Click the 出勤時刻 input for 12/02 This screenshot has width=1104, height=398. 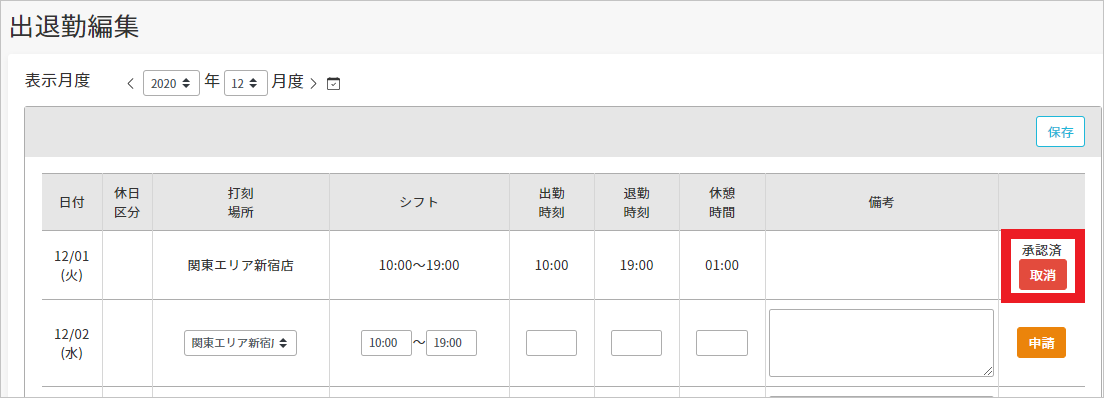coord(551,343)
